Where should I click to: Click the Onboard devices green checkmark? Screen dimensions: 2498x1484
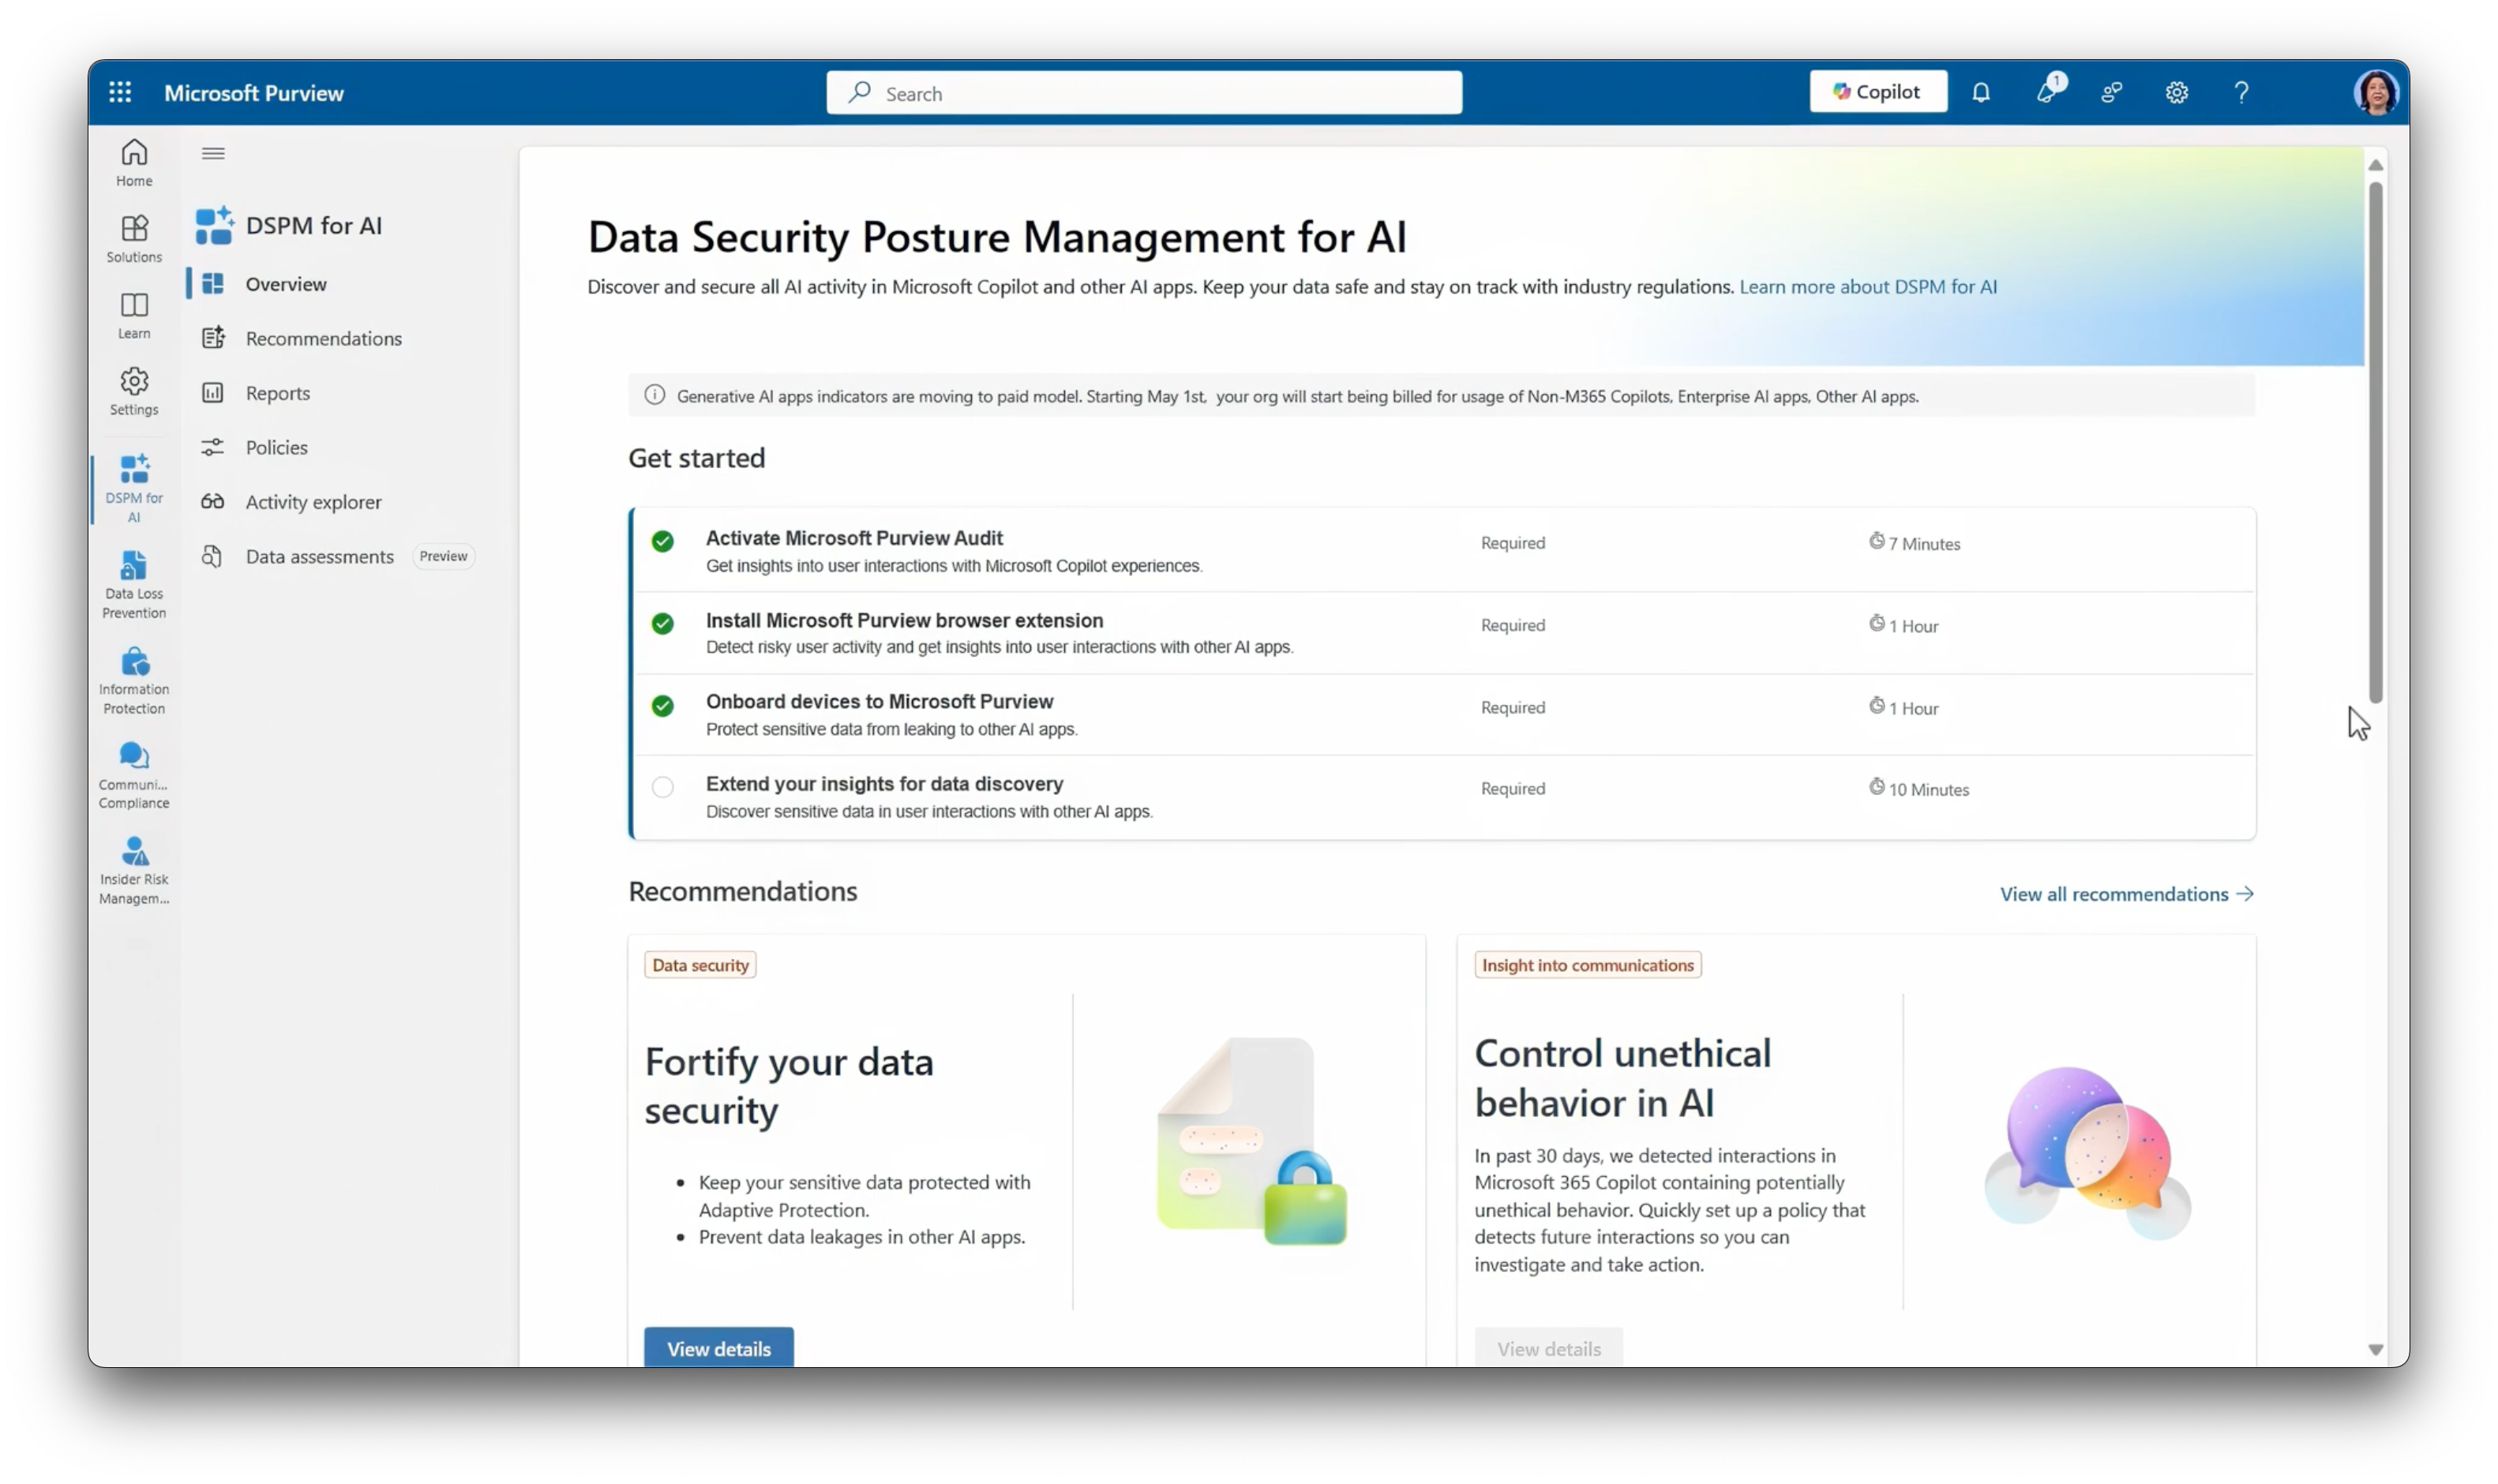pyautogui.click(x=662, y=706)
